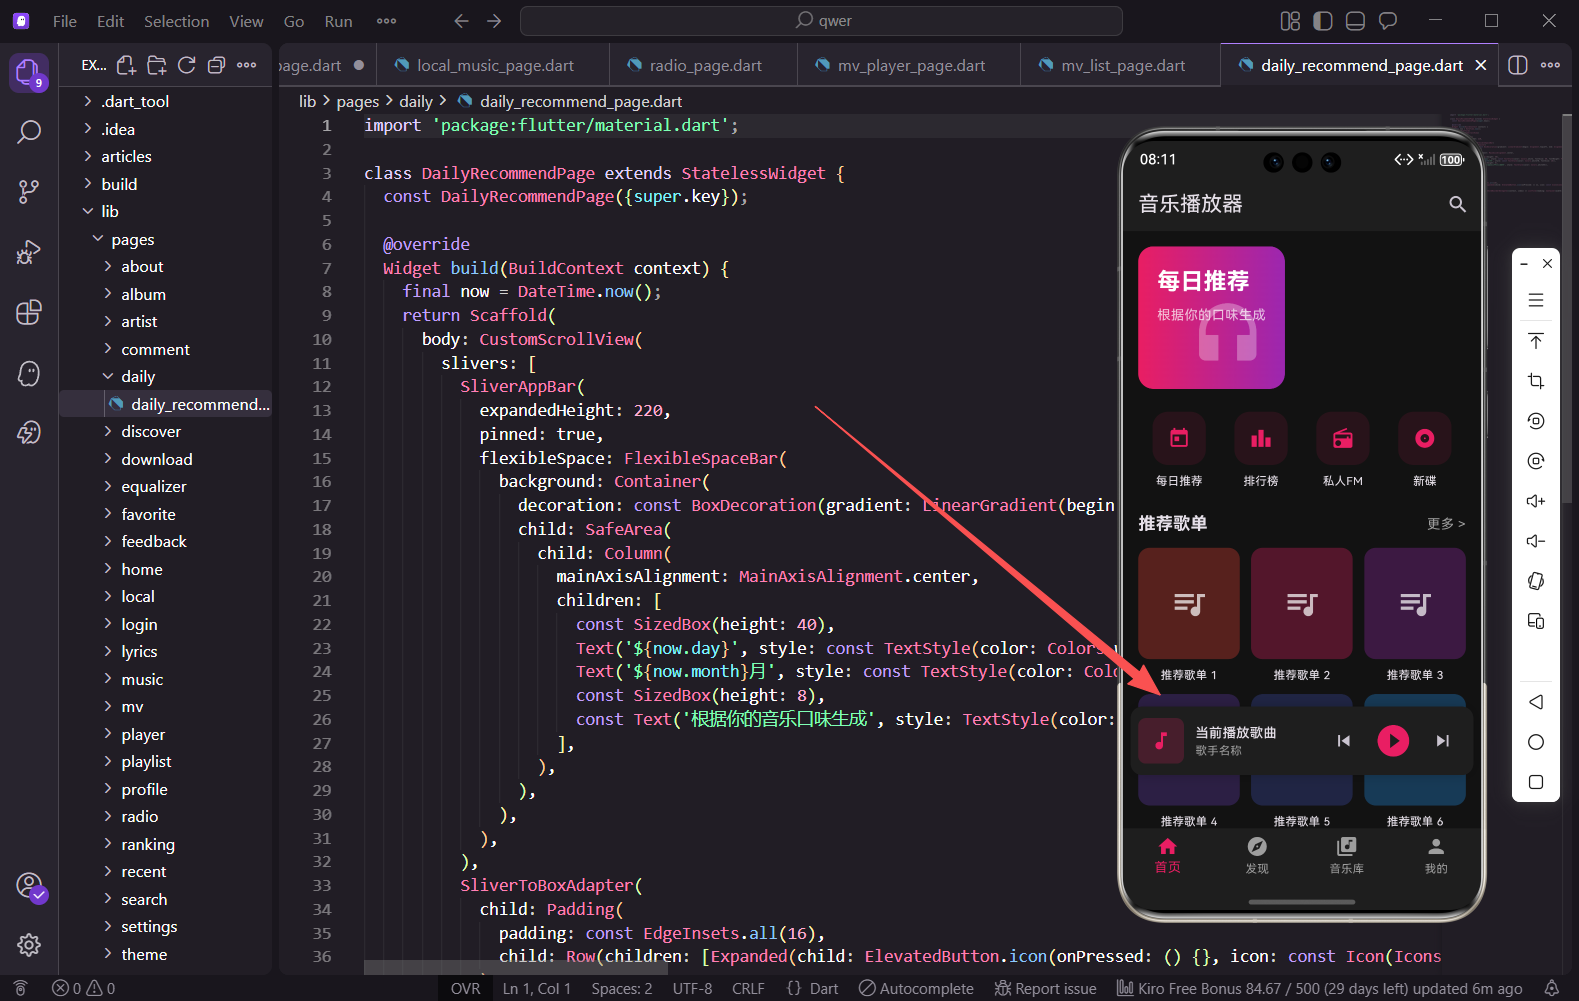This screenshot has width=1579, height=1001.
Task: Tap 发现 tab in app bottom navigation
Action: (x=1257, y=856)
